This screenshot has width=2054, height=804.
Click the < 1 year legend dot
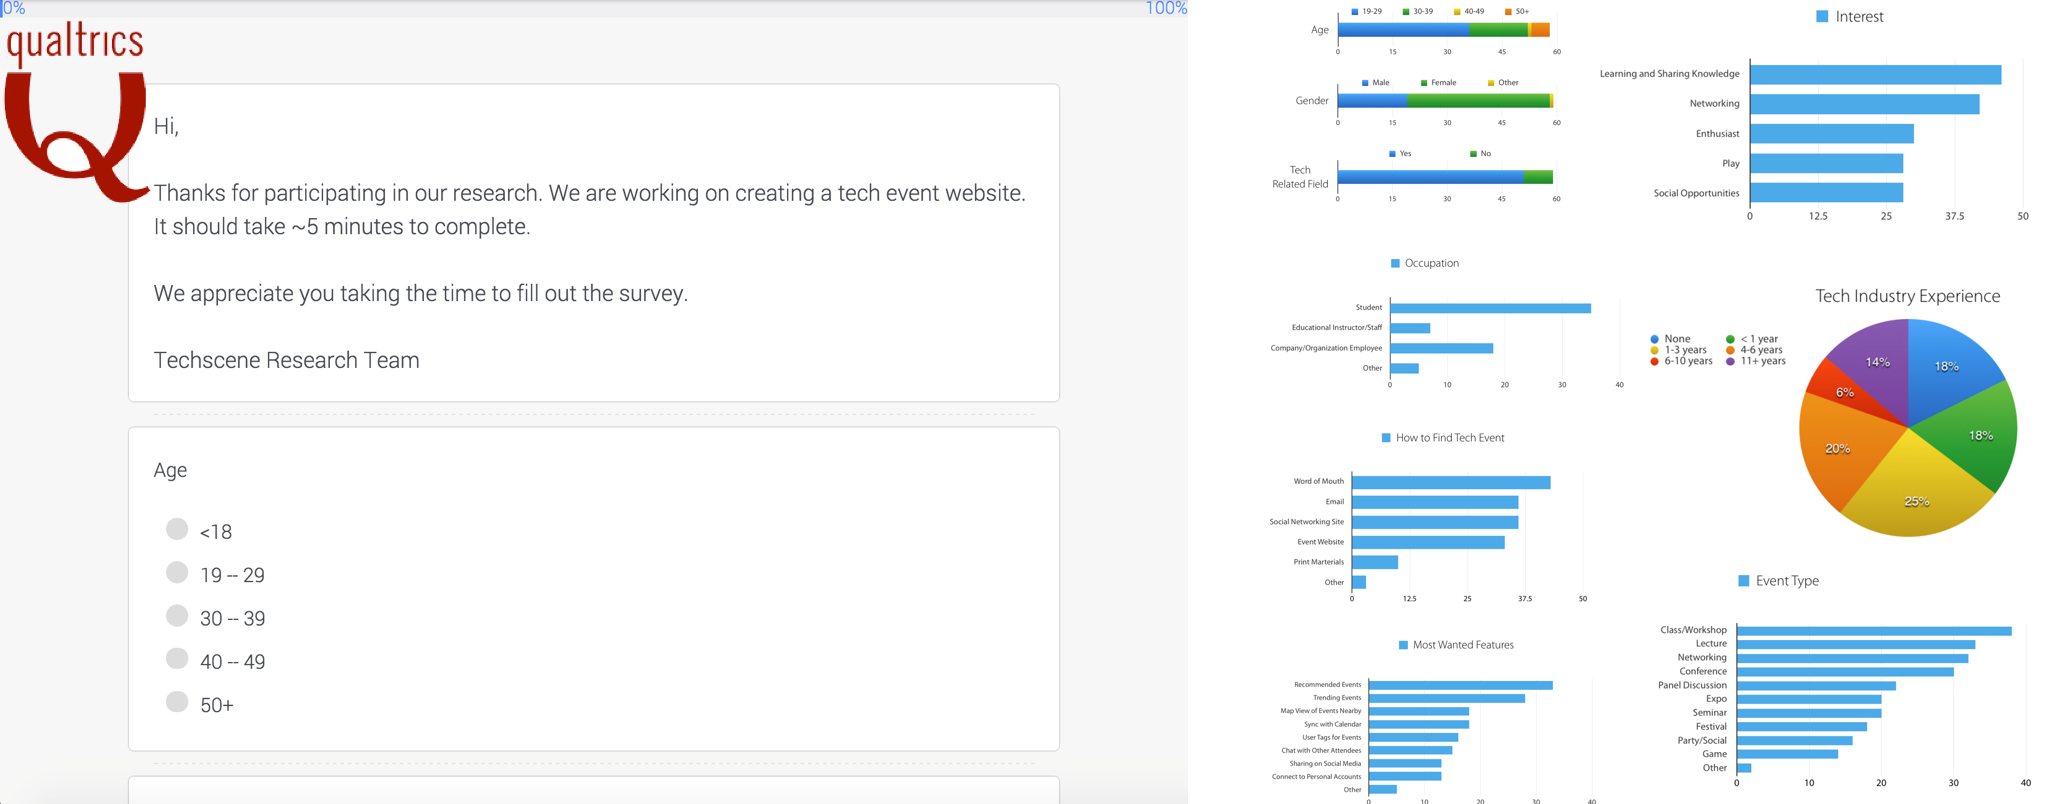1730,339
